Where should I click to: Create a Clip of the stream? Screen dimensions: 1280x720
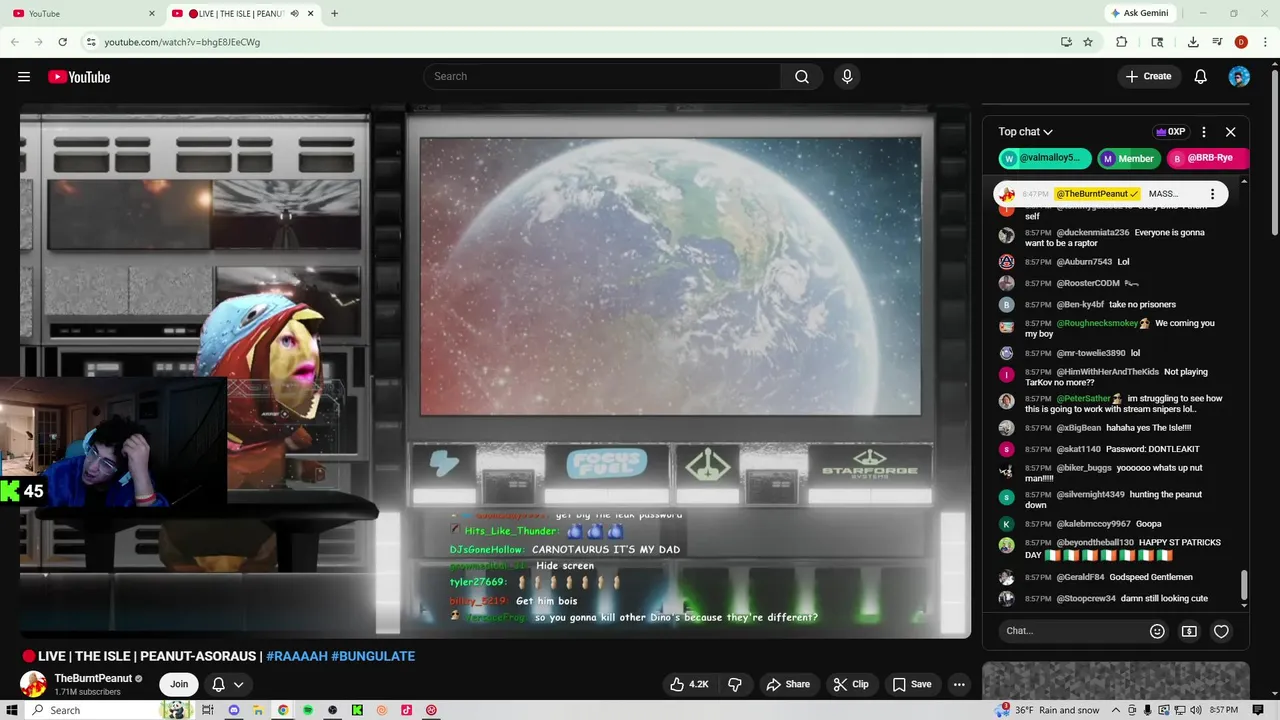tap(851, 684)
